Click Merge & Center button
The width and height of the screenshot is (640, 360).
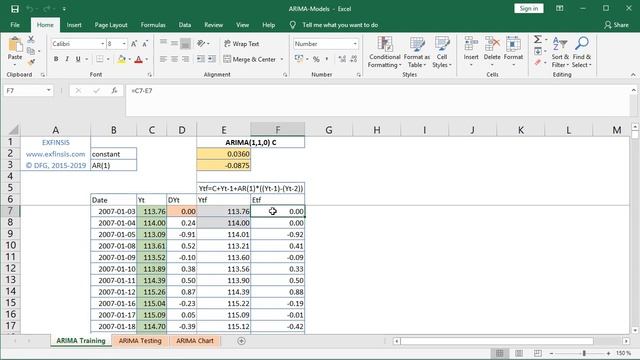coord(250,59)
